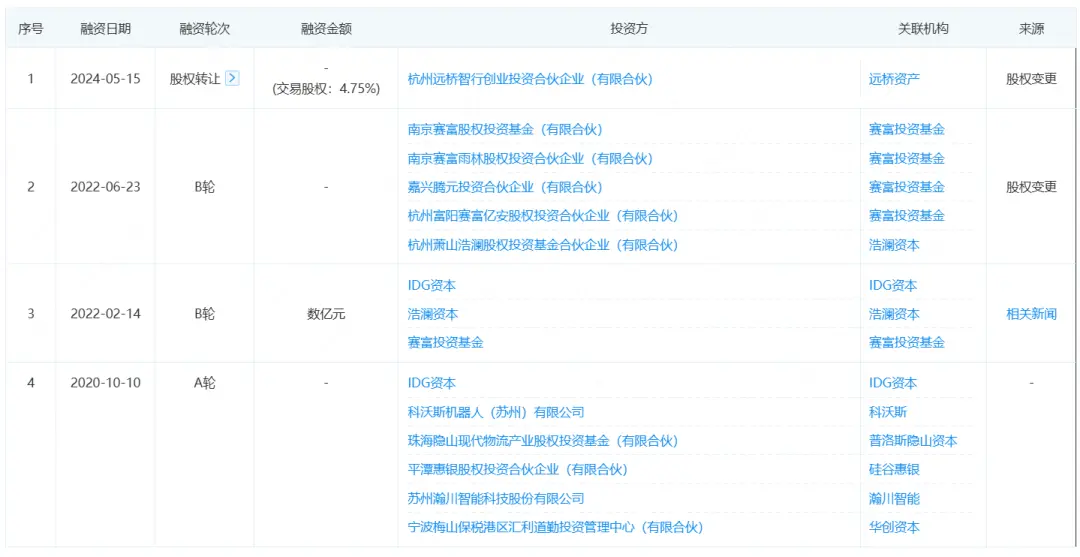Image resolution: width=1080 pixels, height=557 pixels.
Task: Open 浩澜资本 related institution in 2022-02-14 row
Action: click(894, 314)
